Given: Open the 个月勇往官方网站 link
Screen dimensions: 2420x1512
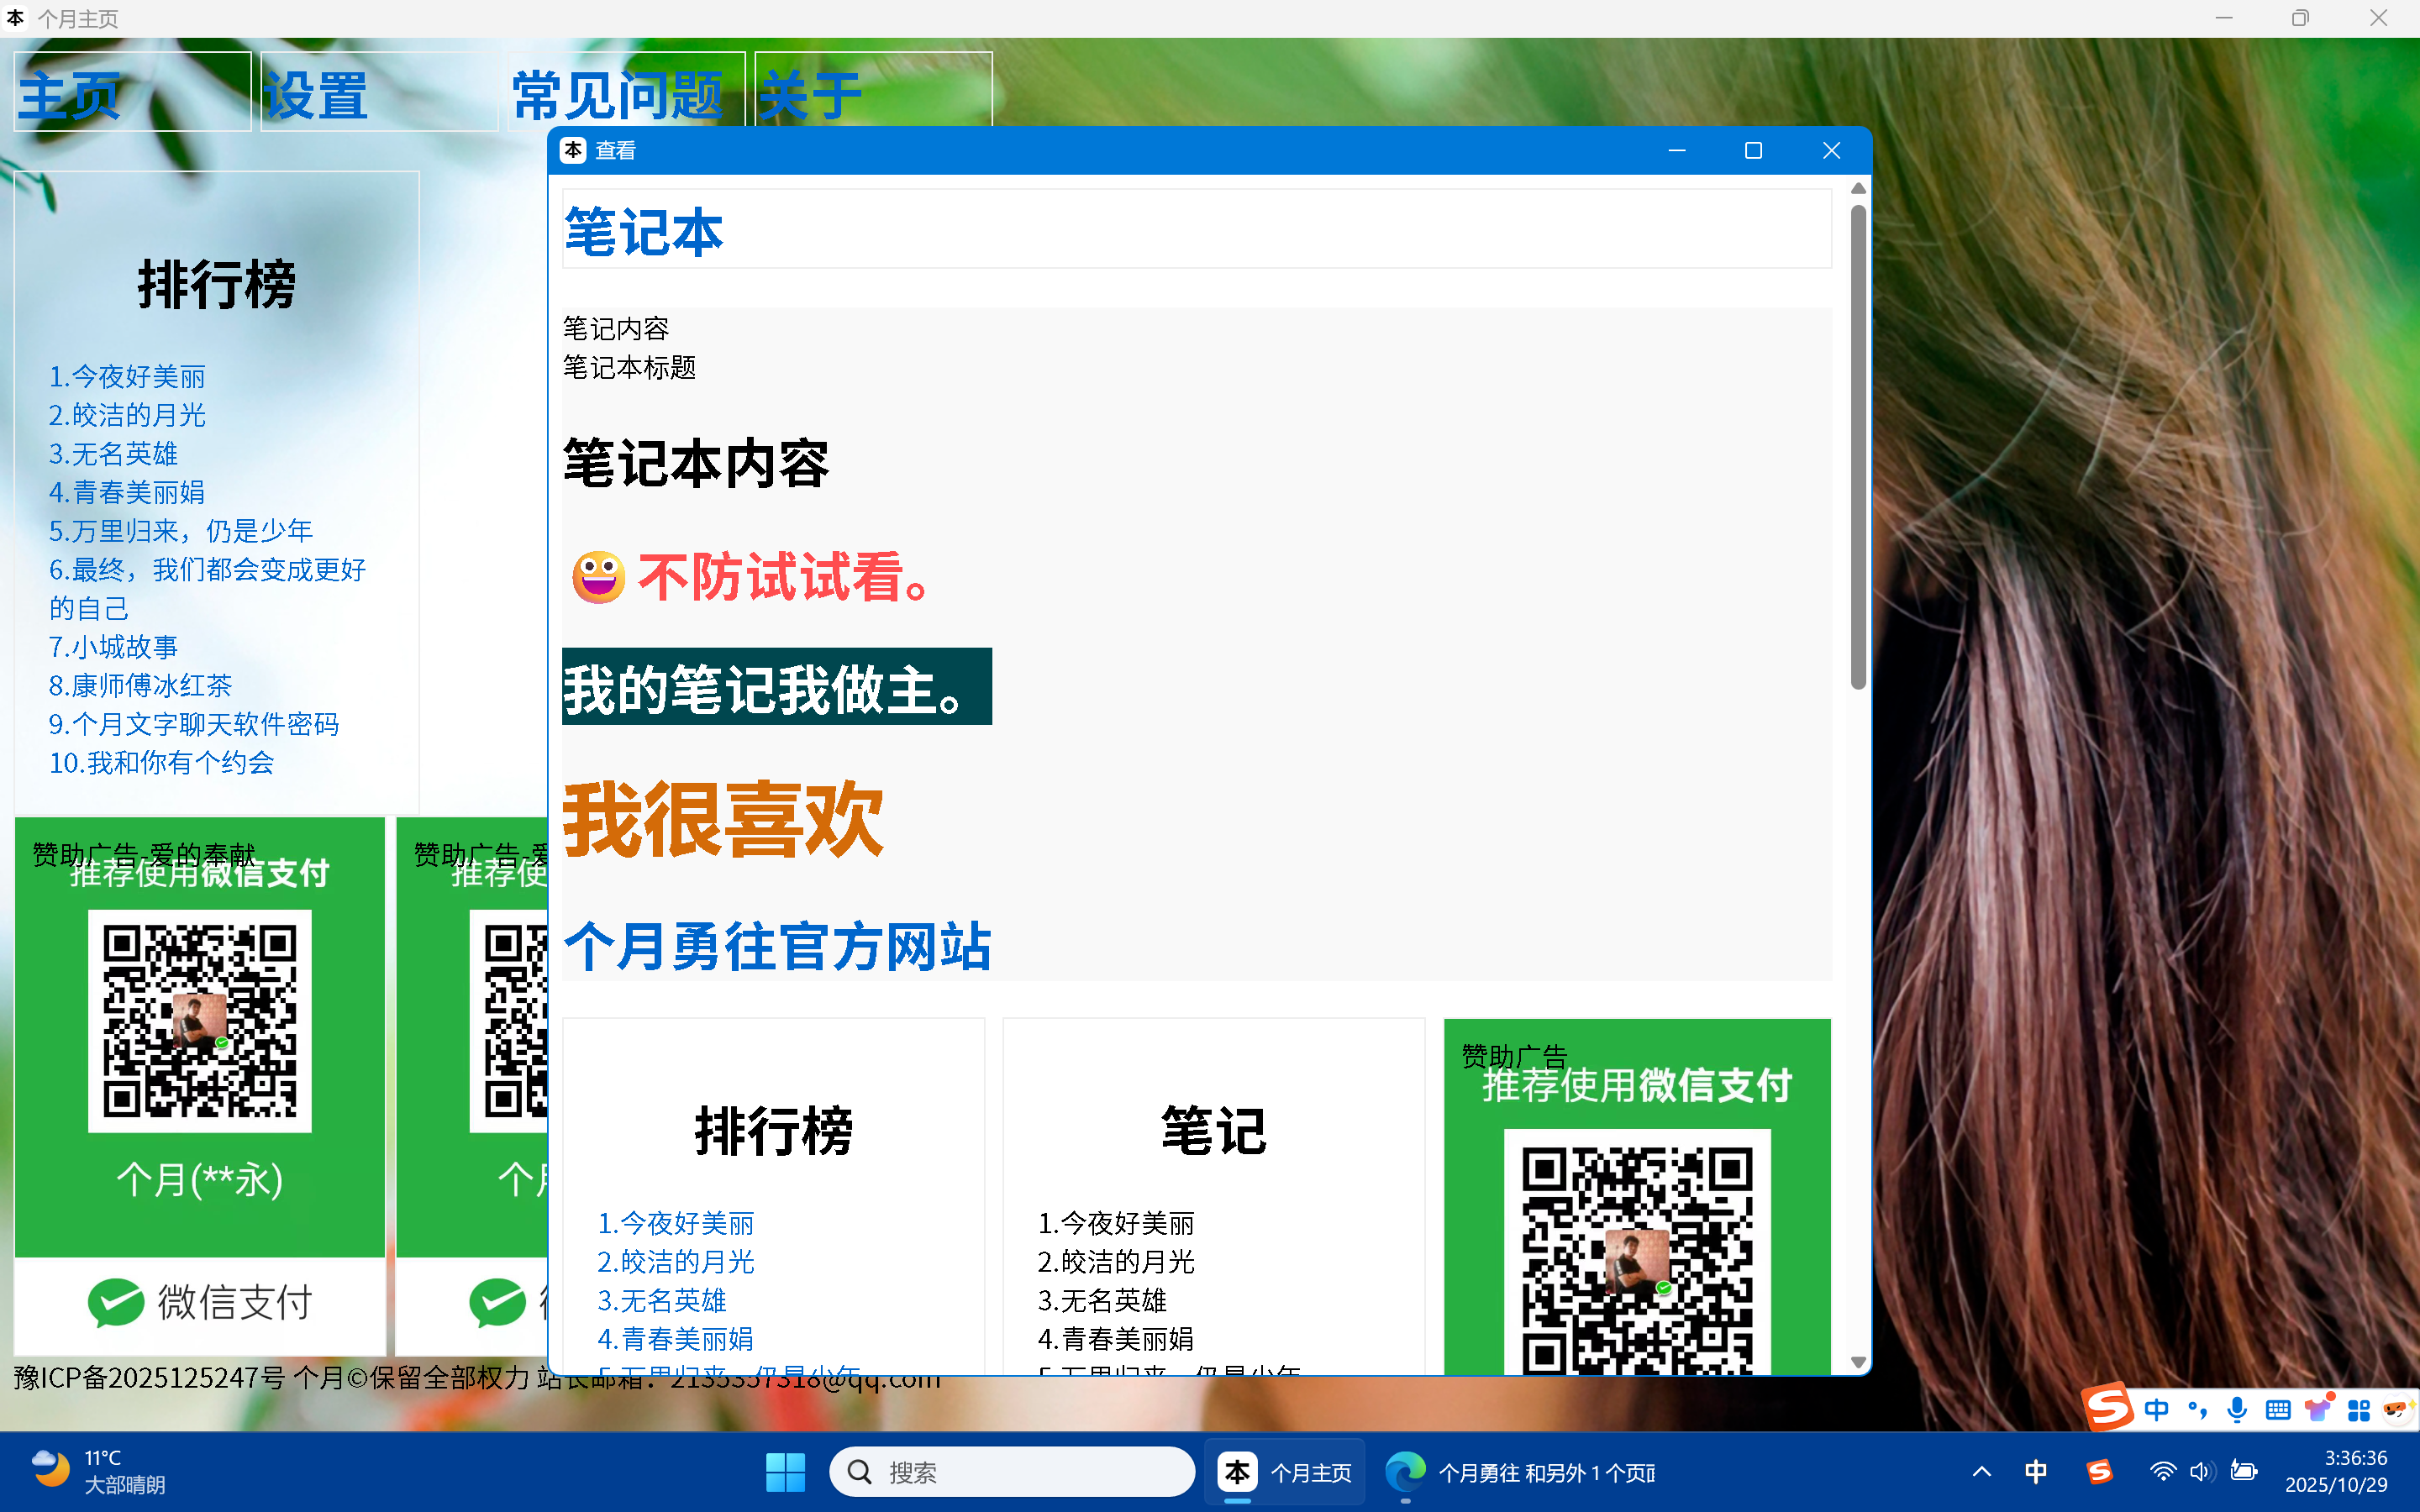Looking at the screenshot, I should [x=777, y=946].
